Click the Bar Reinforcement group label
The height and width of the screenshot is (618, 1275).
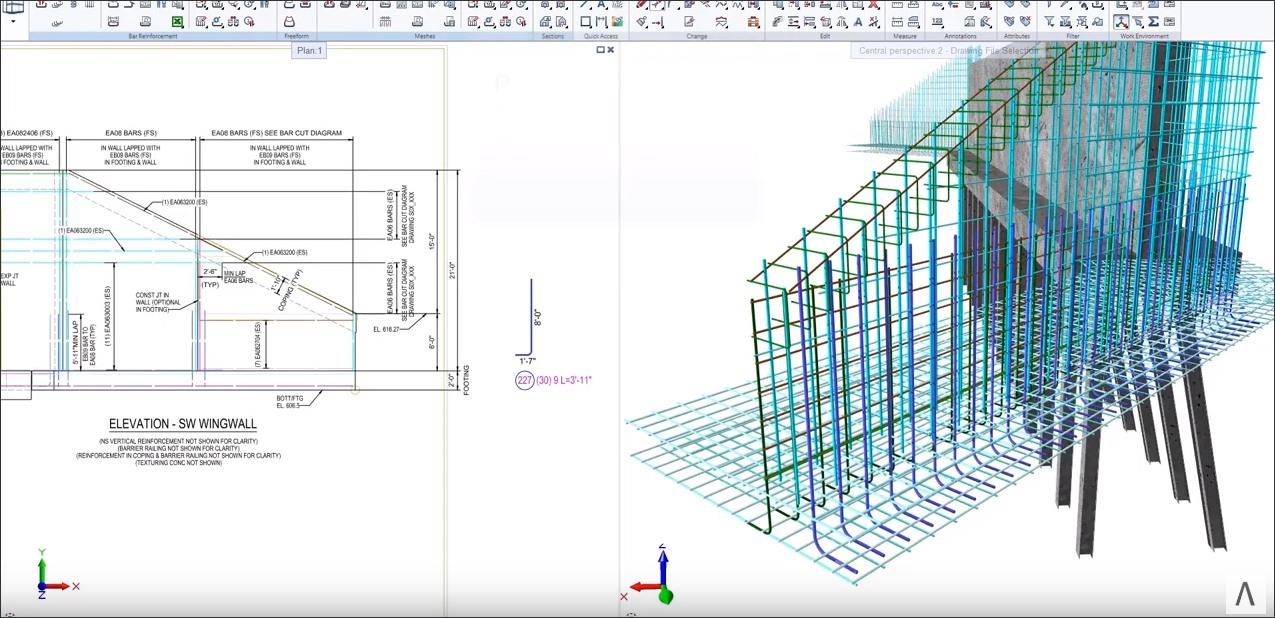coord(153,36)
